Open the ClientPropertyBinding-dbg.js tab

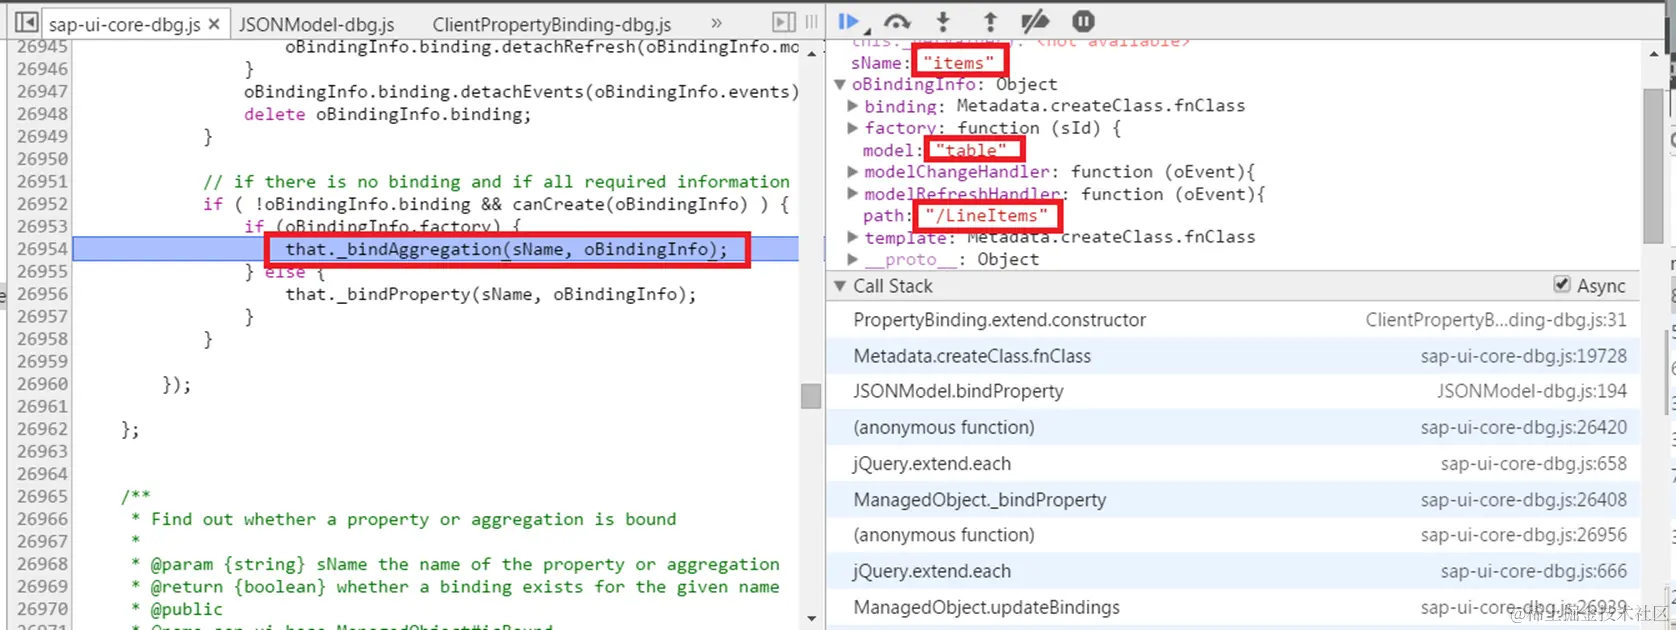551,24
